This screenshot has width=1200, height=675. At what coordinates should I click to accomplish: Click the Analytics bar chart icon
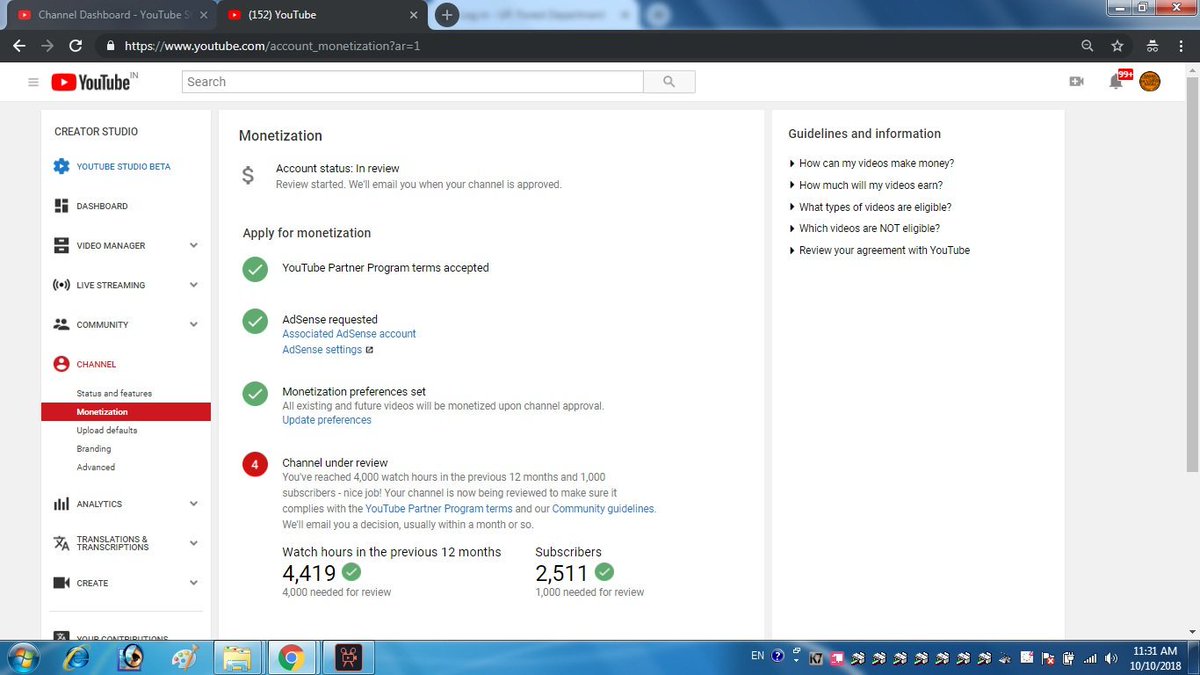(x=61, y=504)
